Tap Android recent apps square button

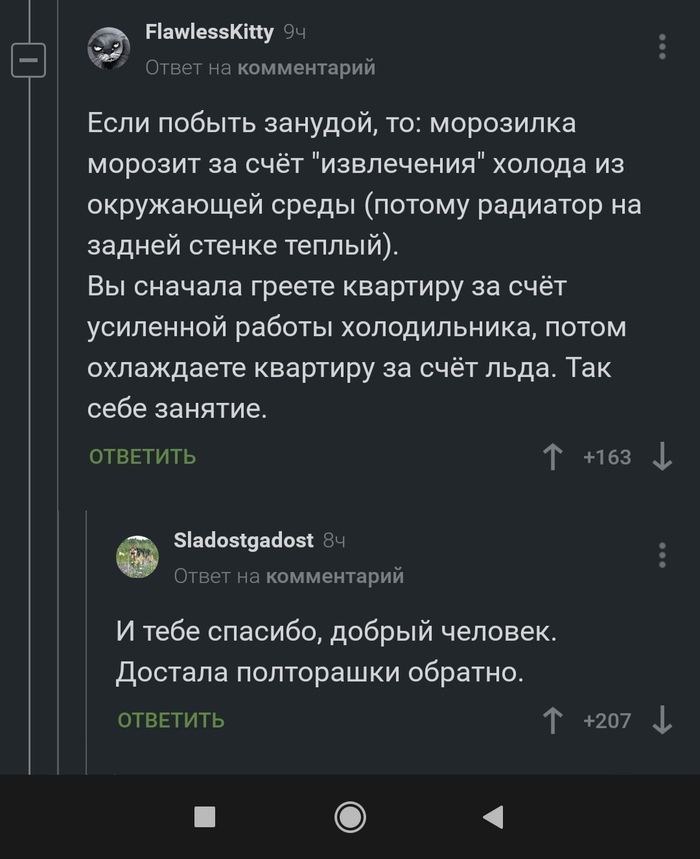click(x=205, y=817)
